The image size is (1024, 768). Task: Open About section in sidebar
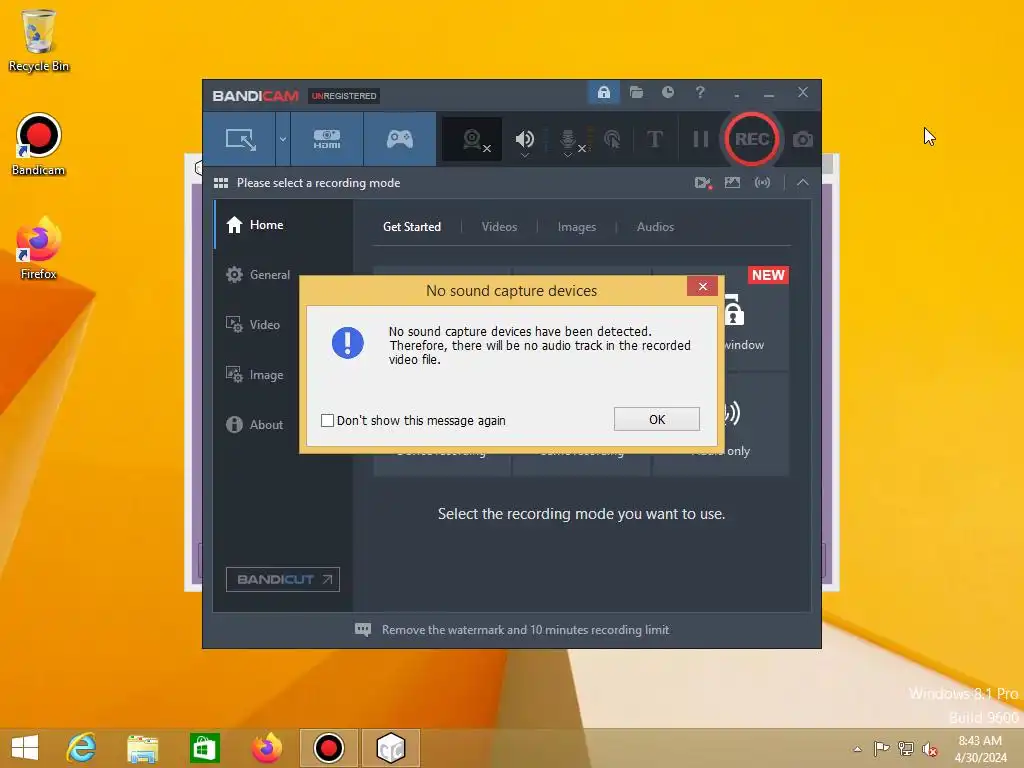click(x=283, y=424)
